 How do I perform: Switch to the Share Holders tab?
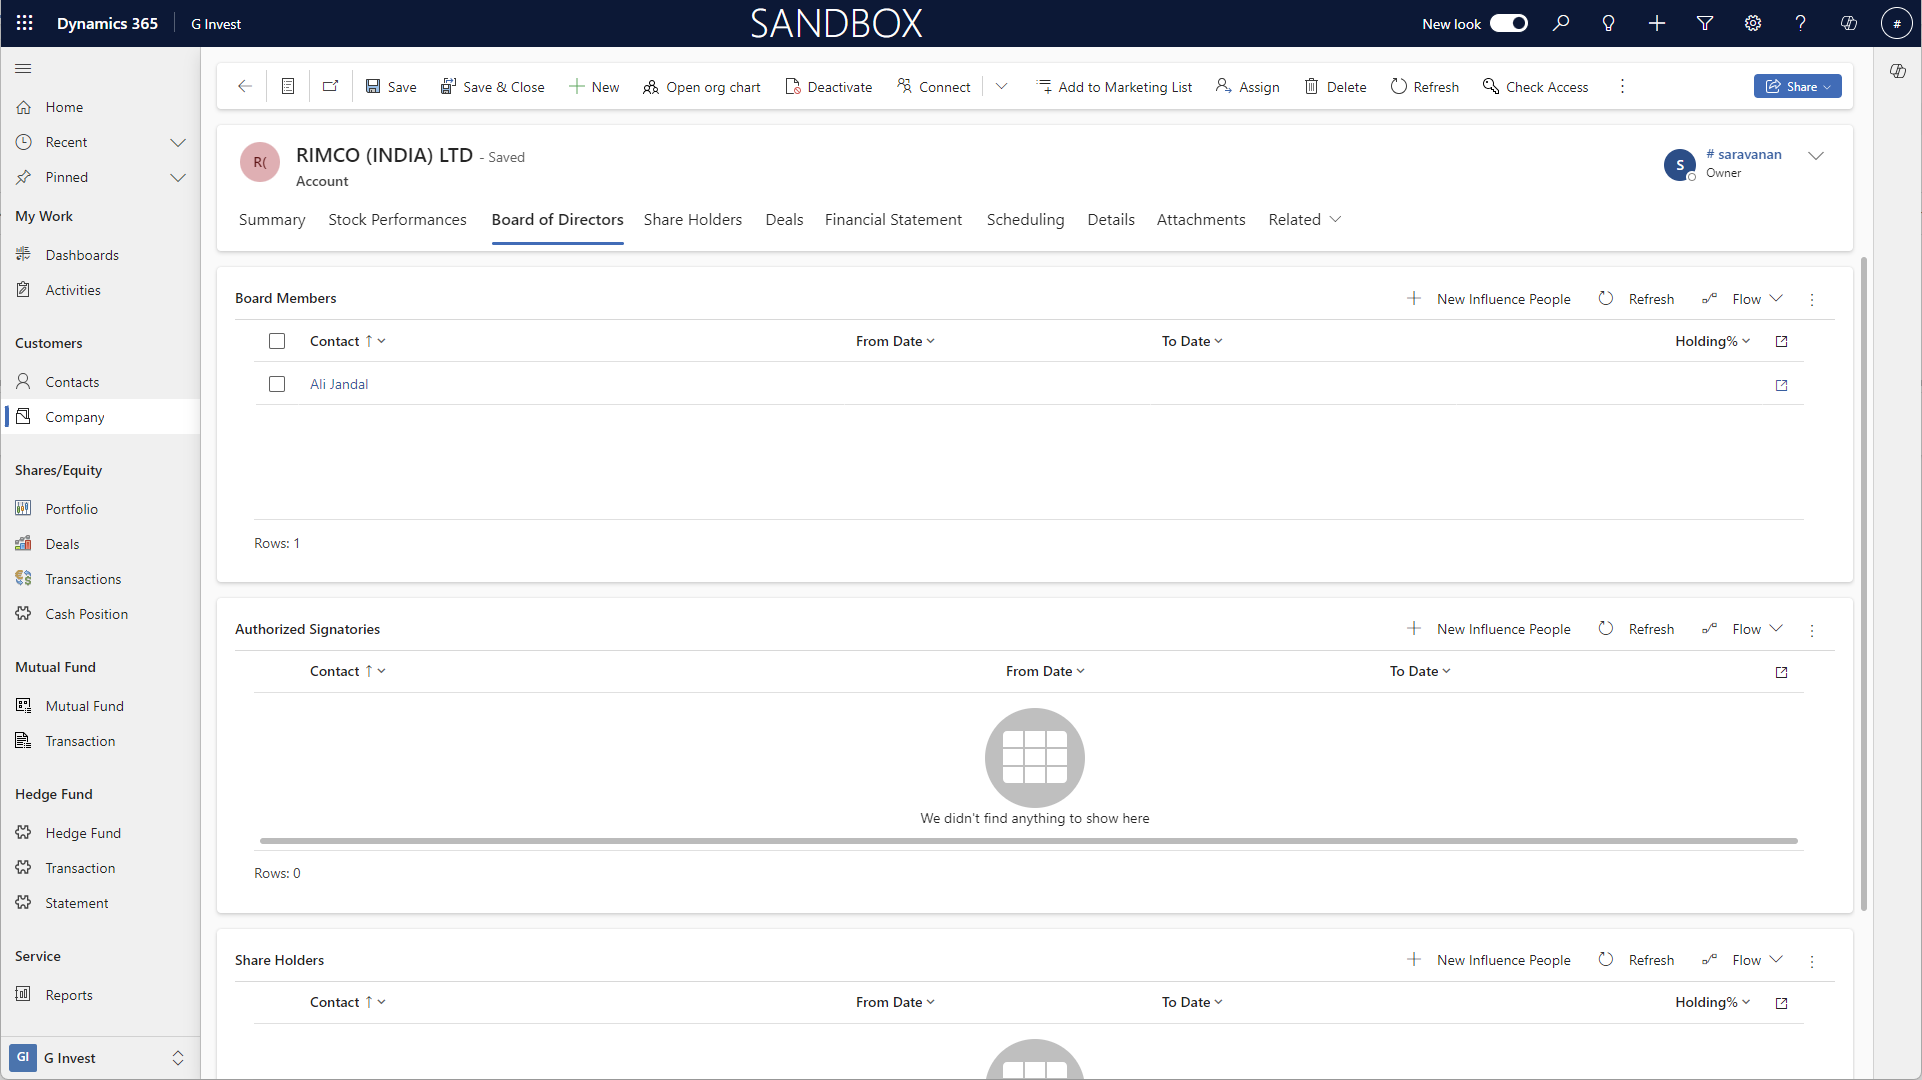pyautogui.click(x=692, y=220)
